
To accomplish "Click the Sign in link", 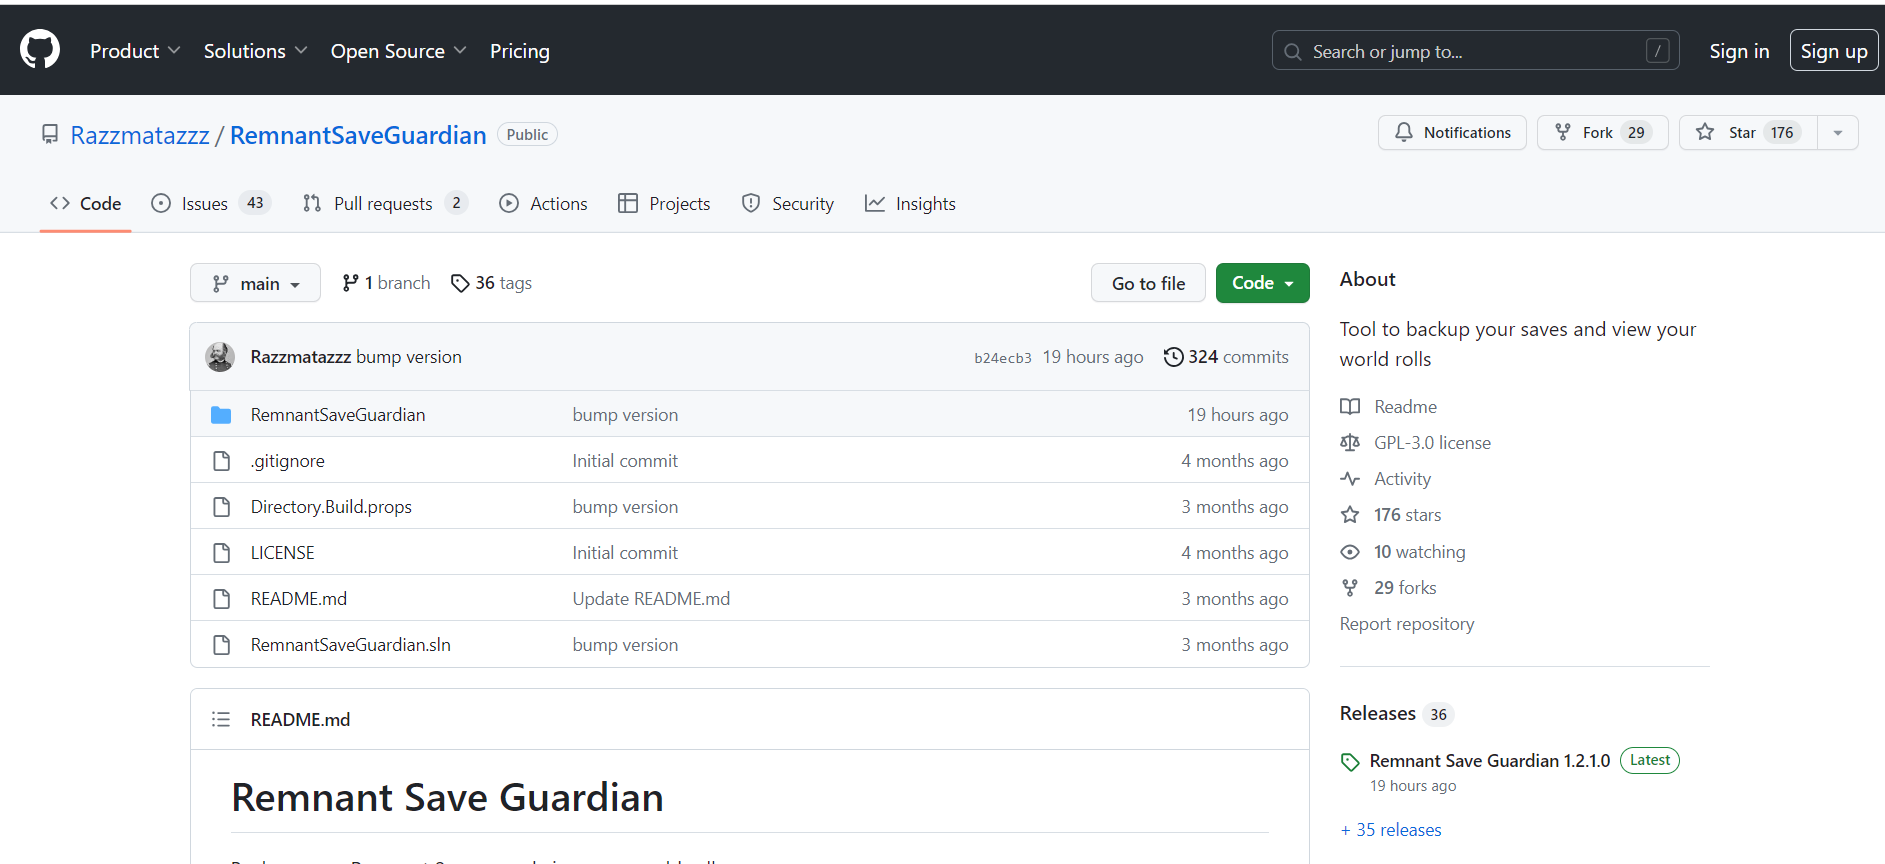I will coord(1739,51).
